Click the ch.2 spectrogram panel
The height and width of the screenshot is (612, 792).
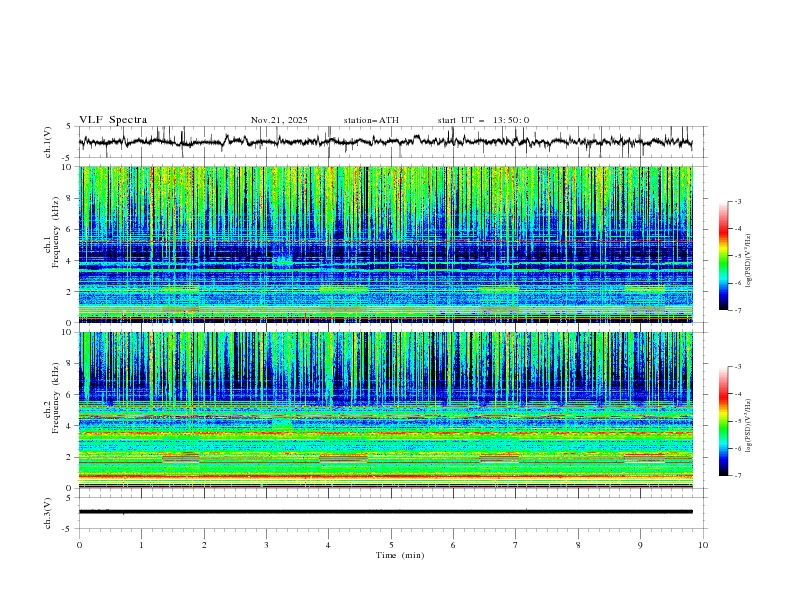(385, 410)
